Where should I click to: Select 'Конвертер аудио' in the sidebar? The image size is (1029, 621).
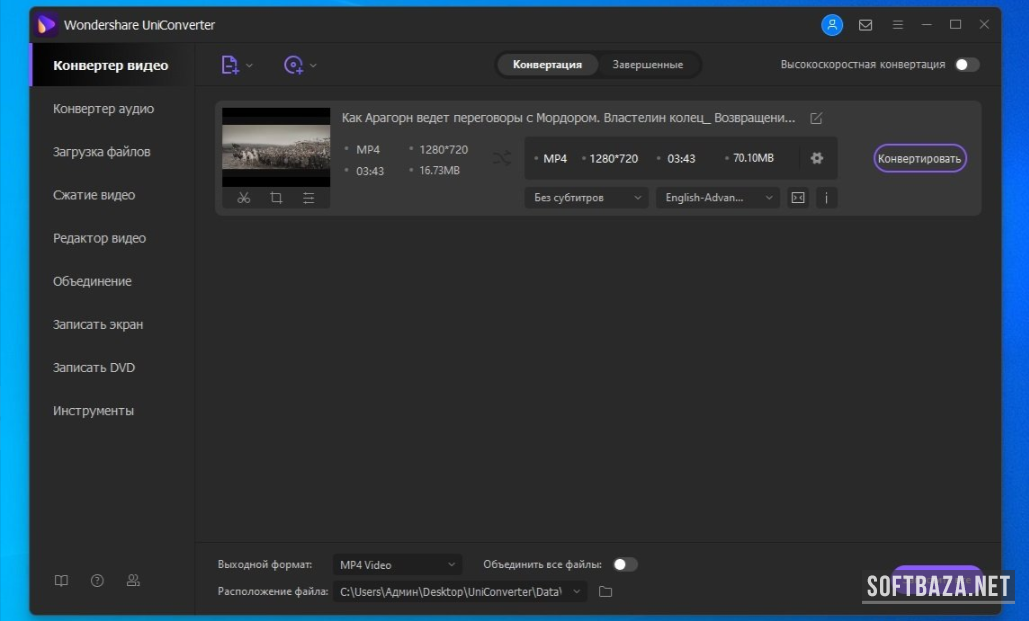pos(103,109)
